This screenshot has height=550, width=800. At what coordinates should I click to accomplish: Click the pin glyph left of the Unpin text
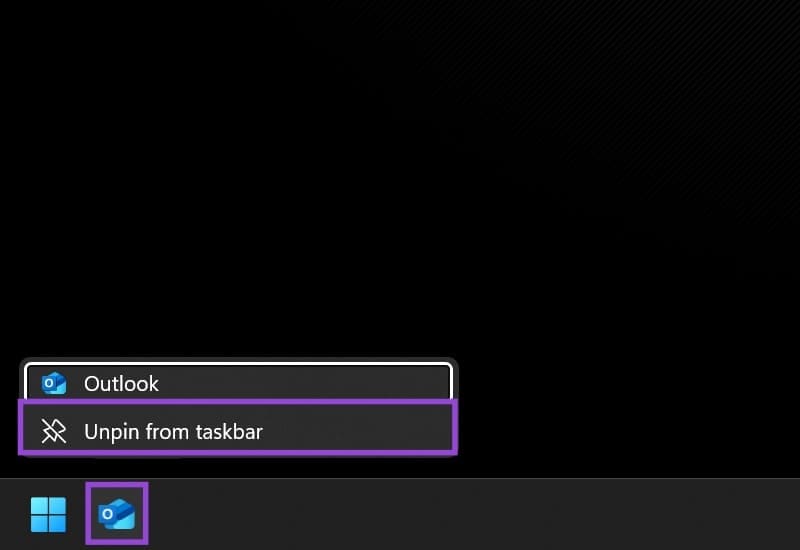coord(54,432)
